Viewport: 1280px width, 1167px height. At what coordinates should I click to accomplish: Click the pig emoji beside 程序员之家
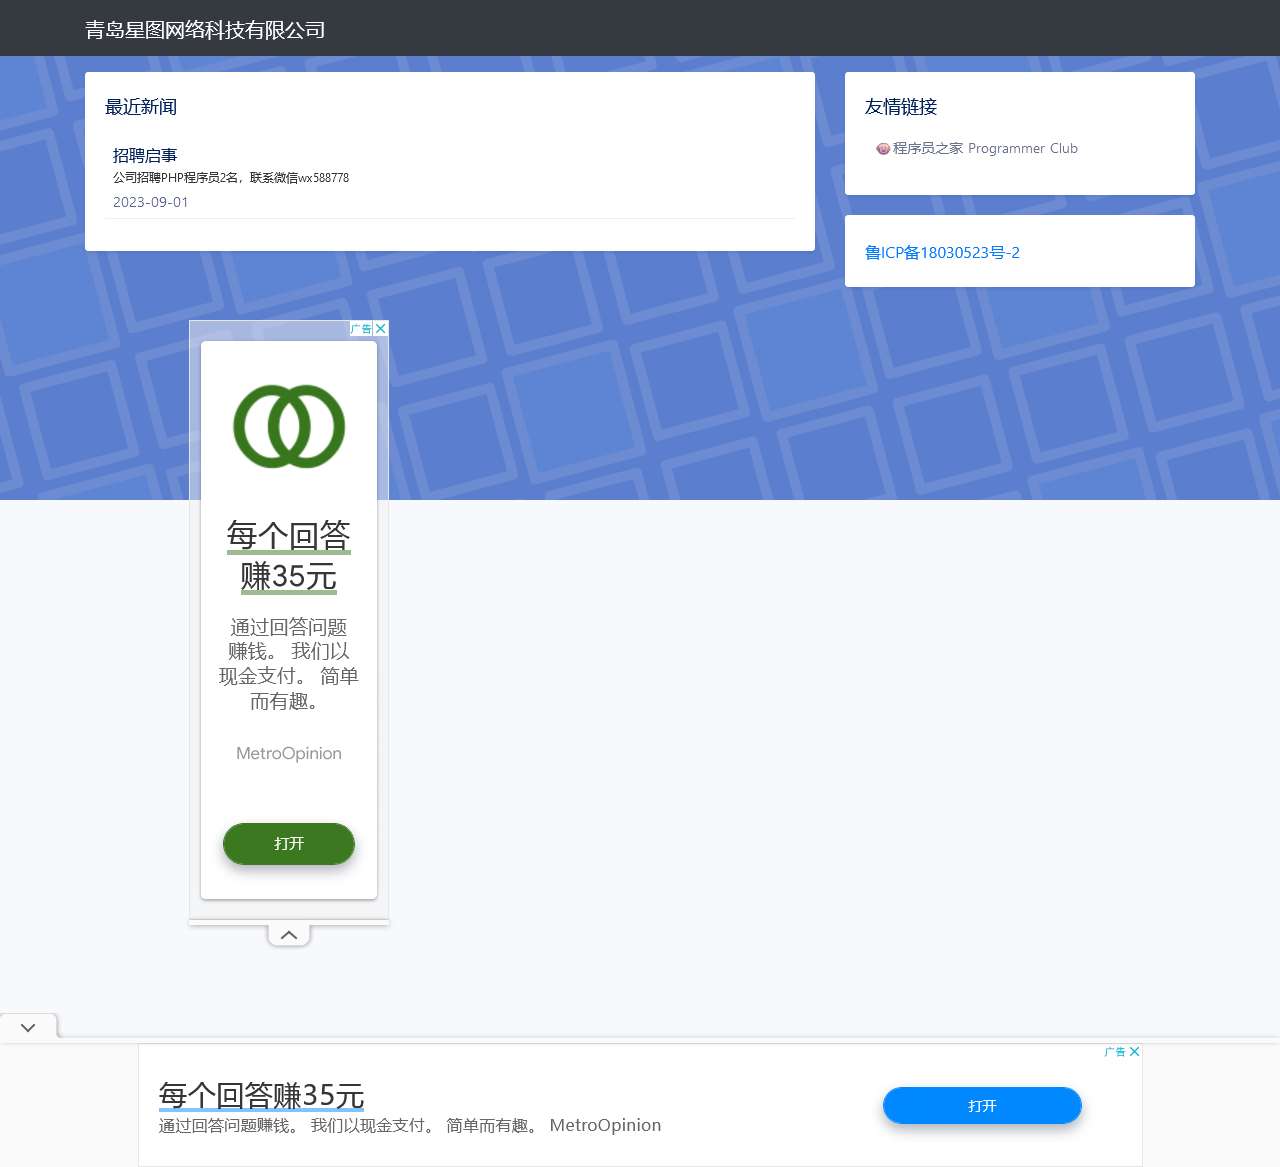pyautogui.click(x=883, y=148)
